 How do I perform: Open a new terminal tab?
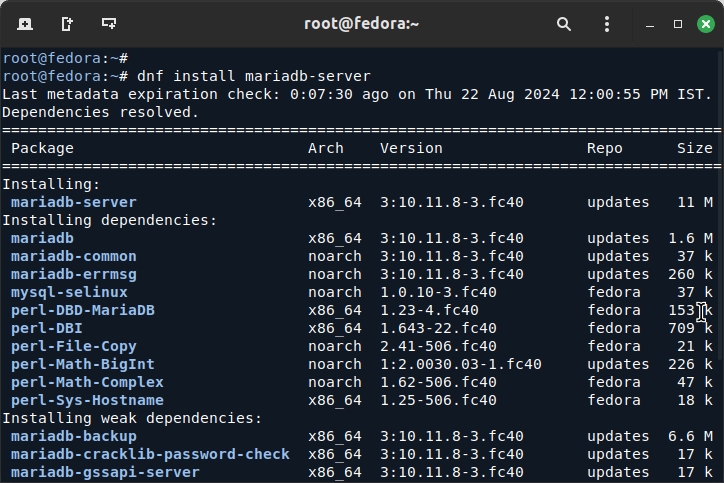25,24
